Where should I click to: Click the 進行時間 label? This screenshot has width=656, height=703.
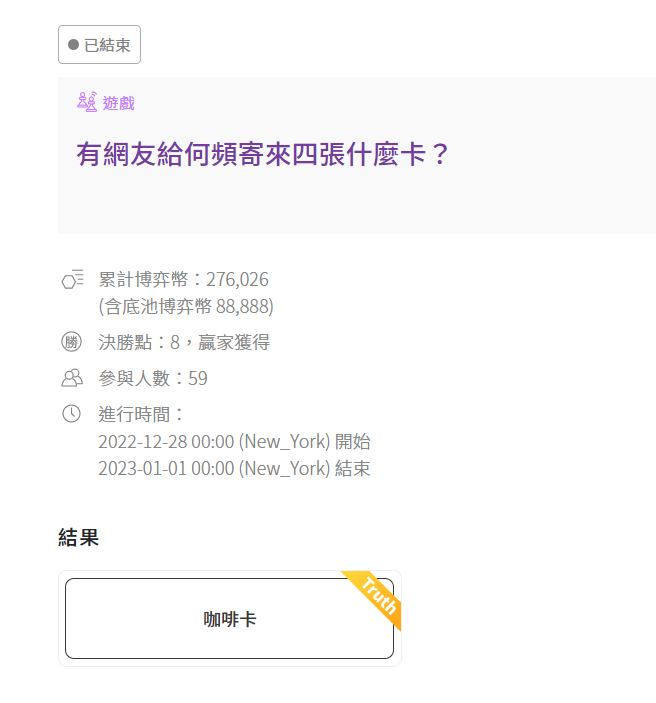tap(141, 414)
